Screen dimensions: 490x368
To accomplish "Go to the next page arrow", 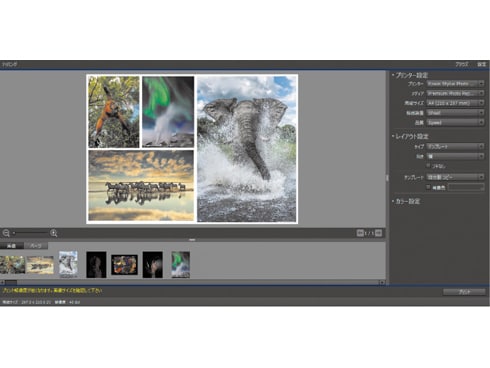I will [378, 233].
